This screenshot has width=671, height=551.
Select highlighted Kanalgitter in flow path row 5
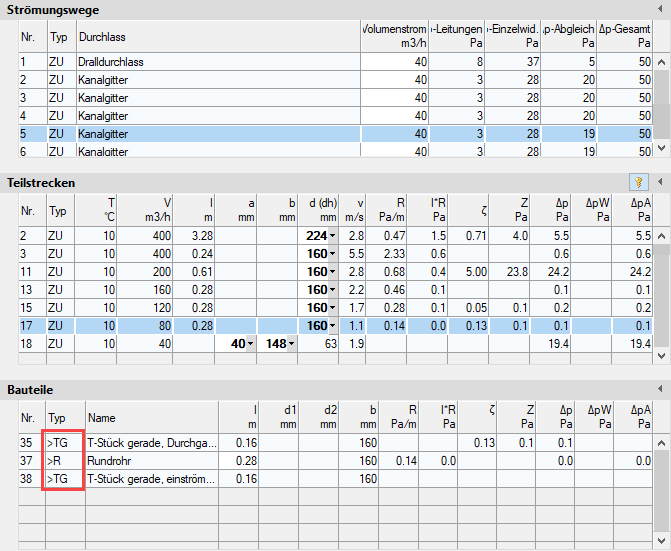pyautogui.click(x=219, y=134)
